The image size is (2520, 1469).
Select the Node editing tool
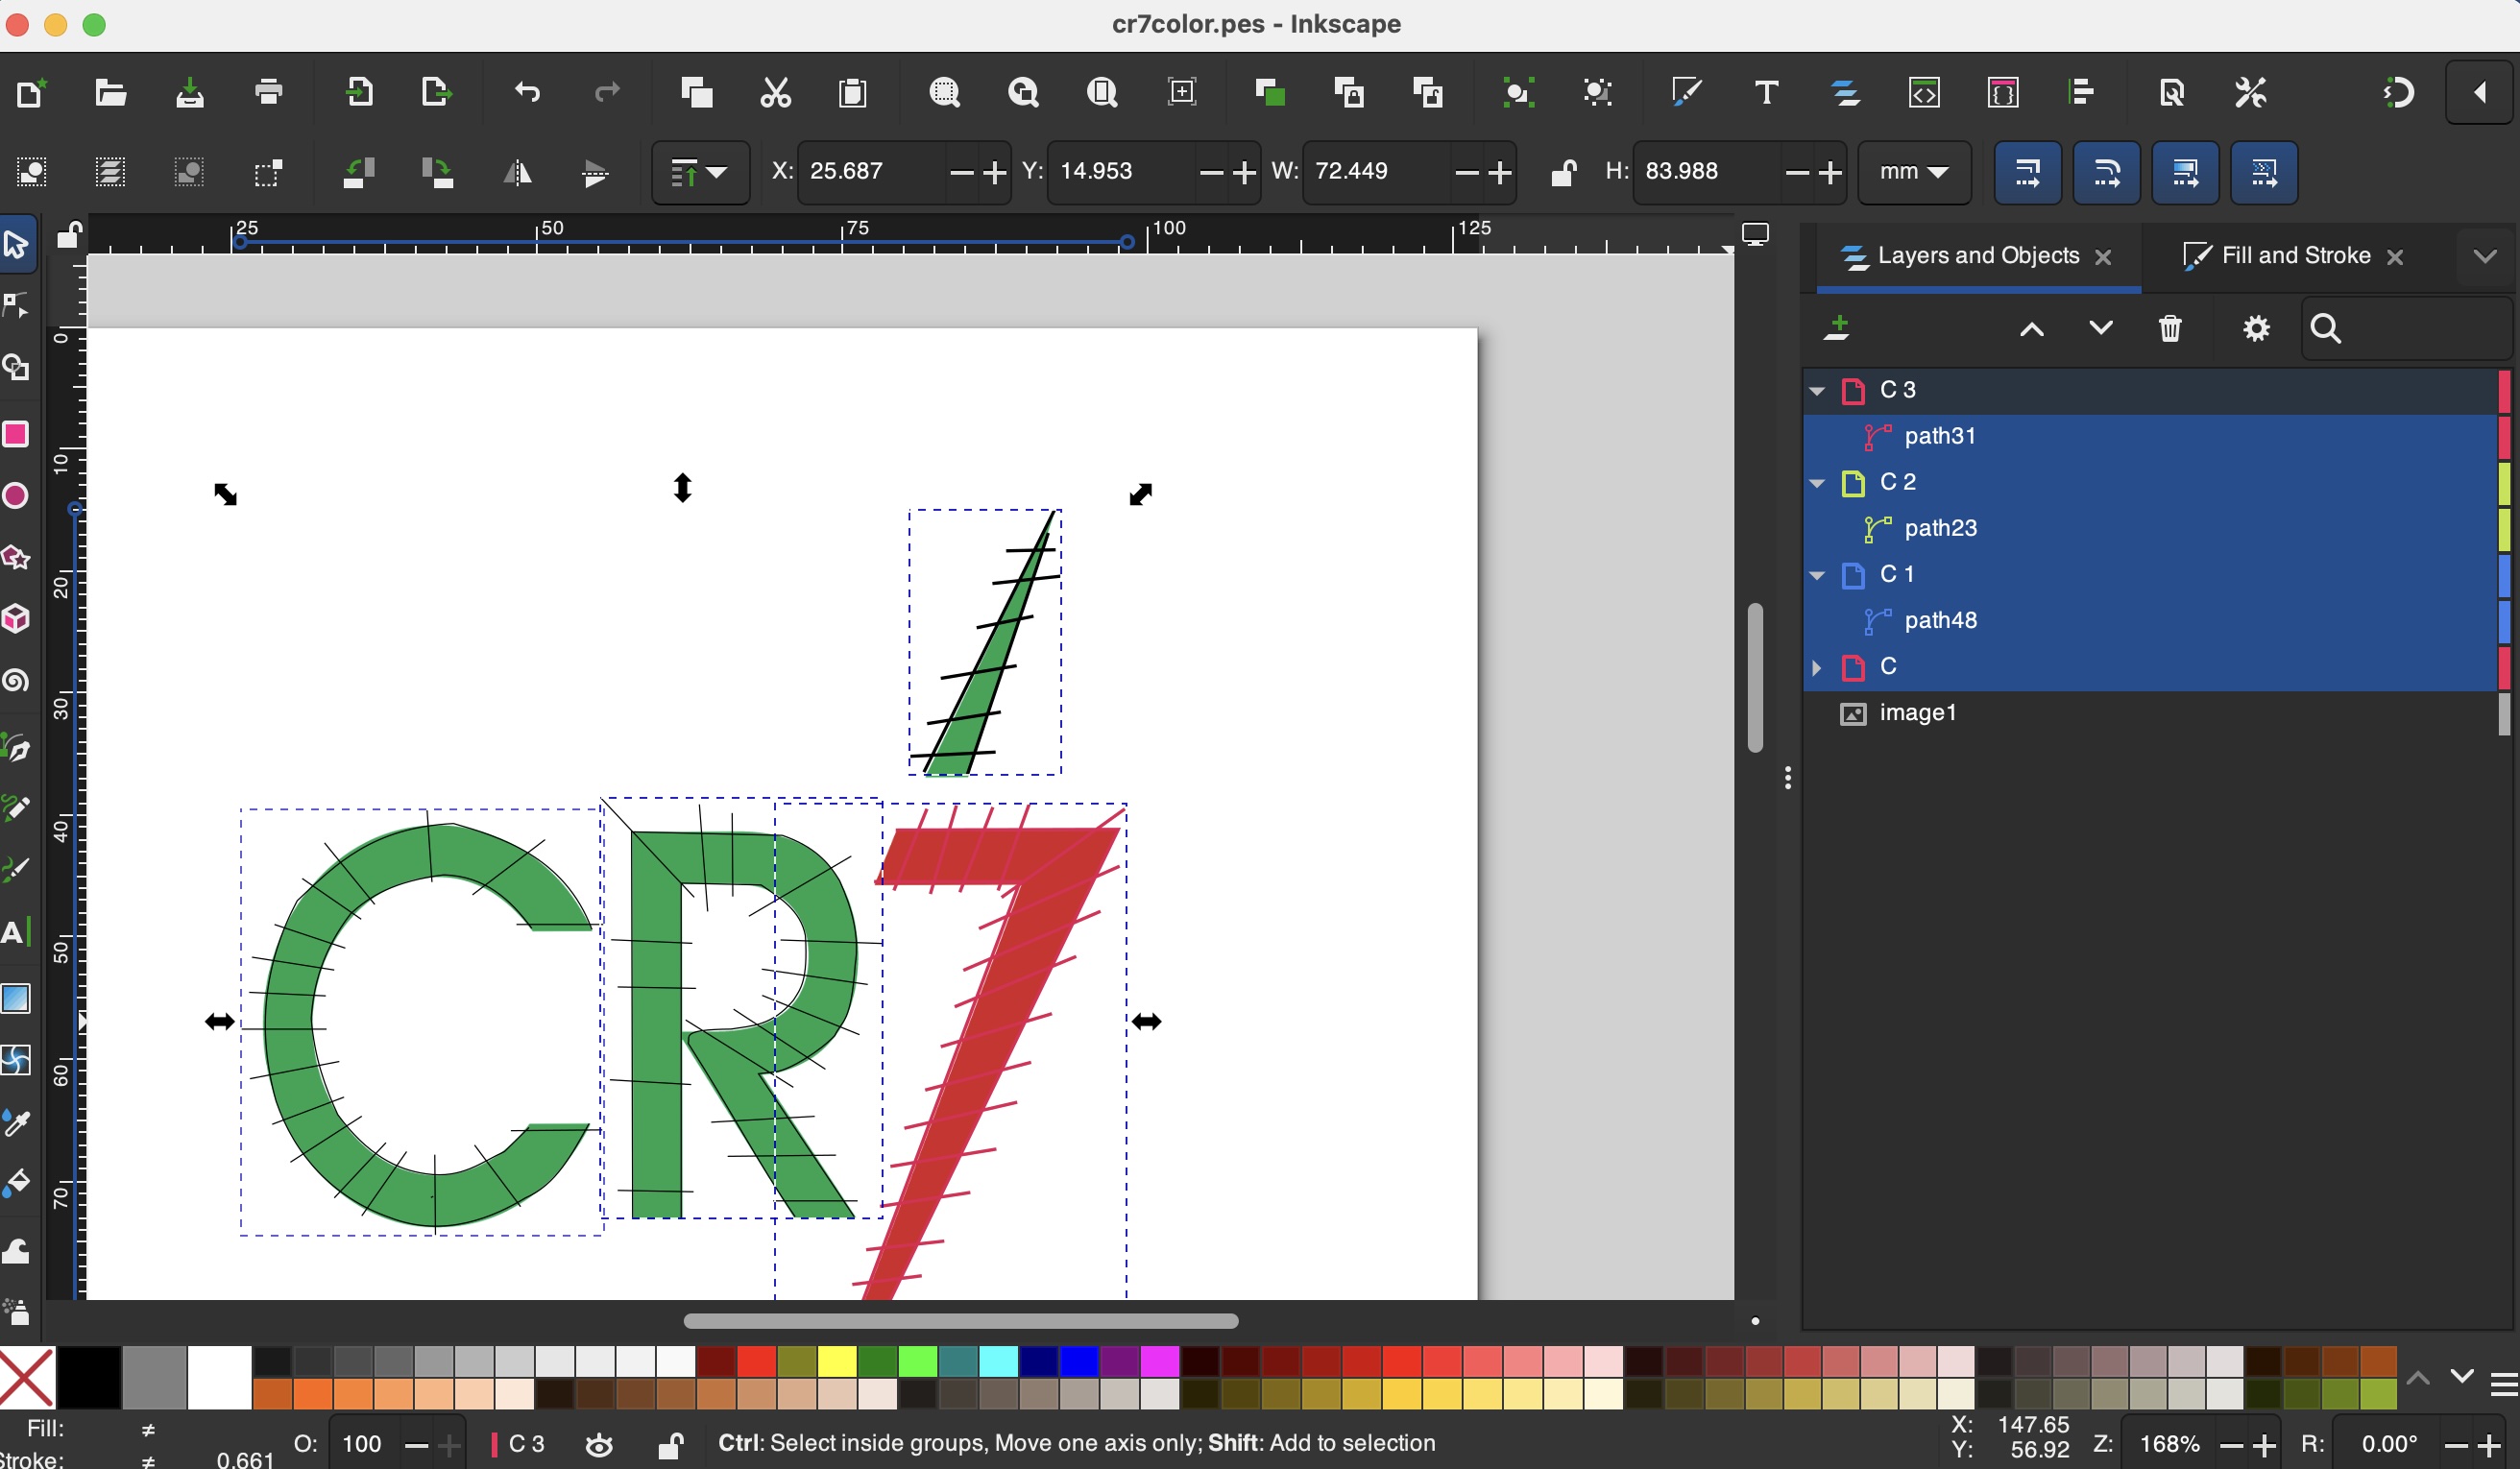click(16, 306)
